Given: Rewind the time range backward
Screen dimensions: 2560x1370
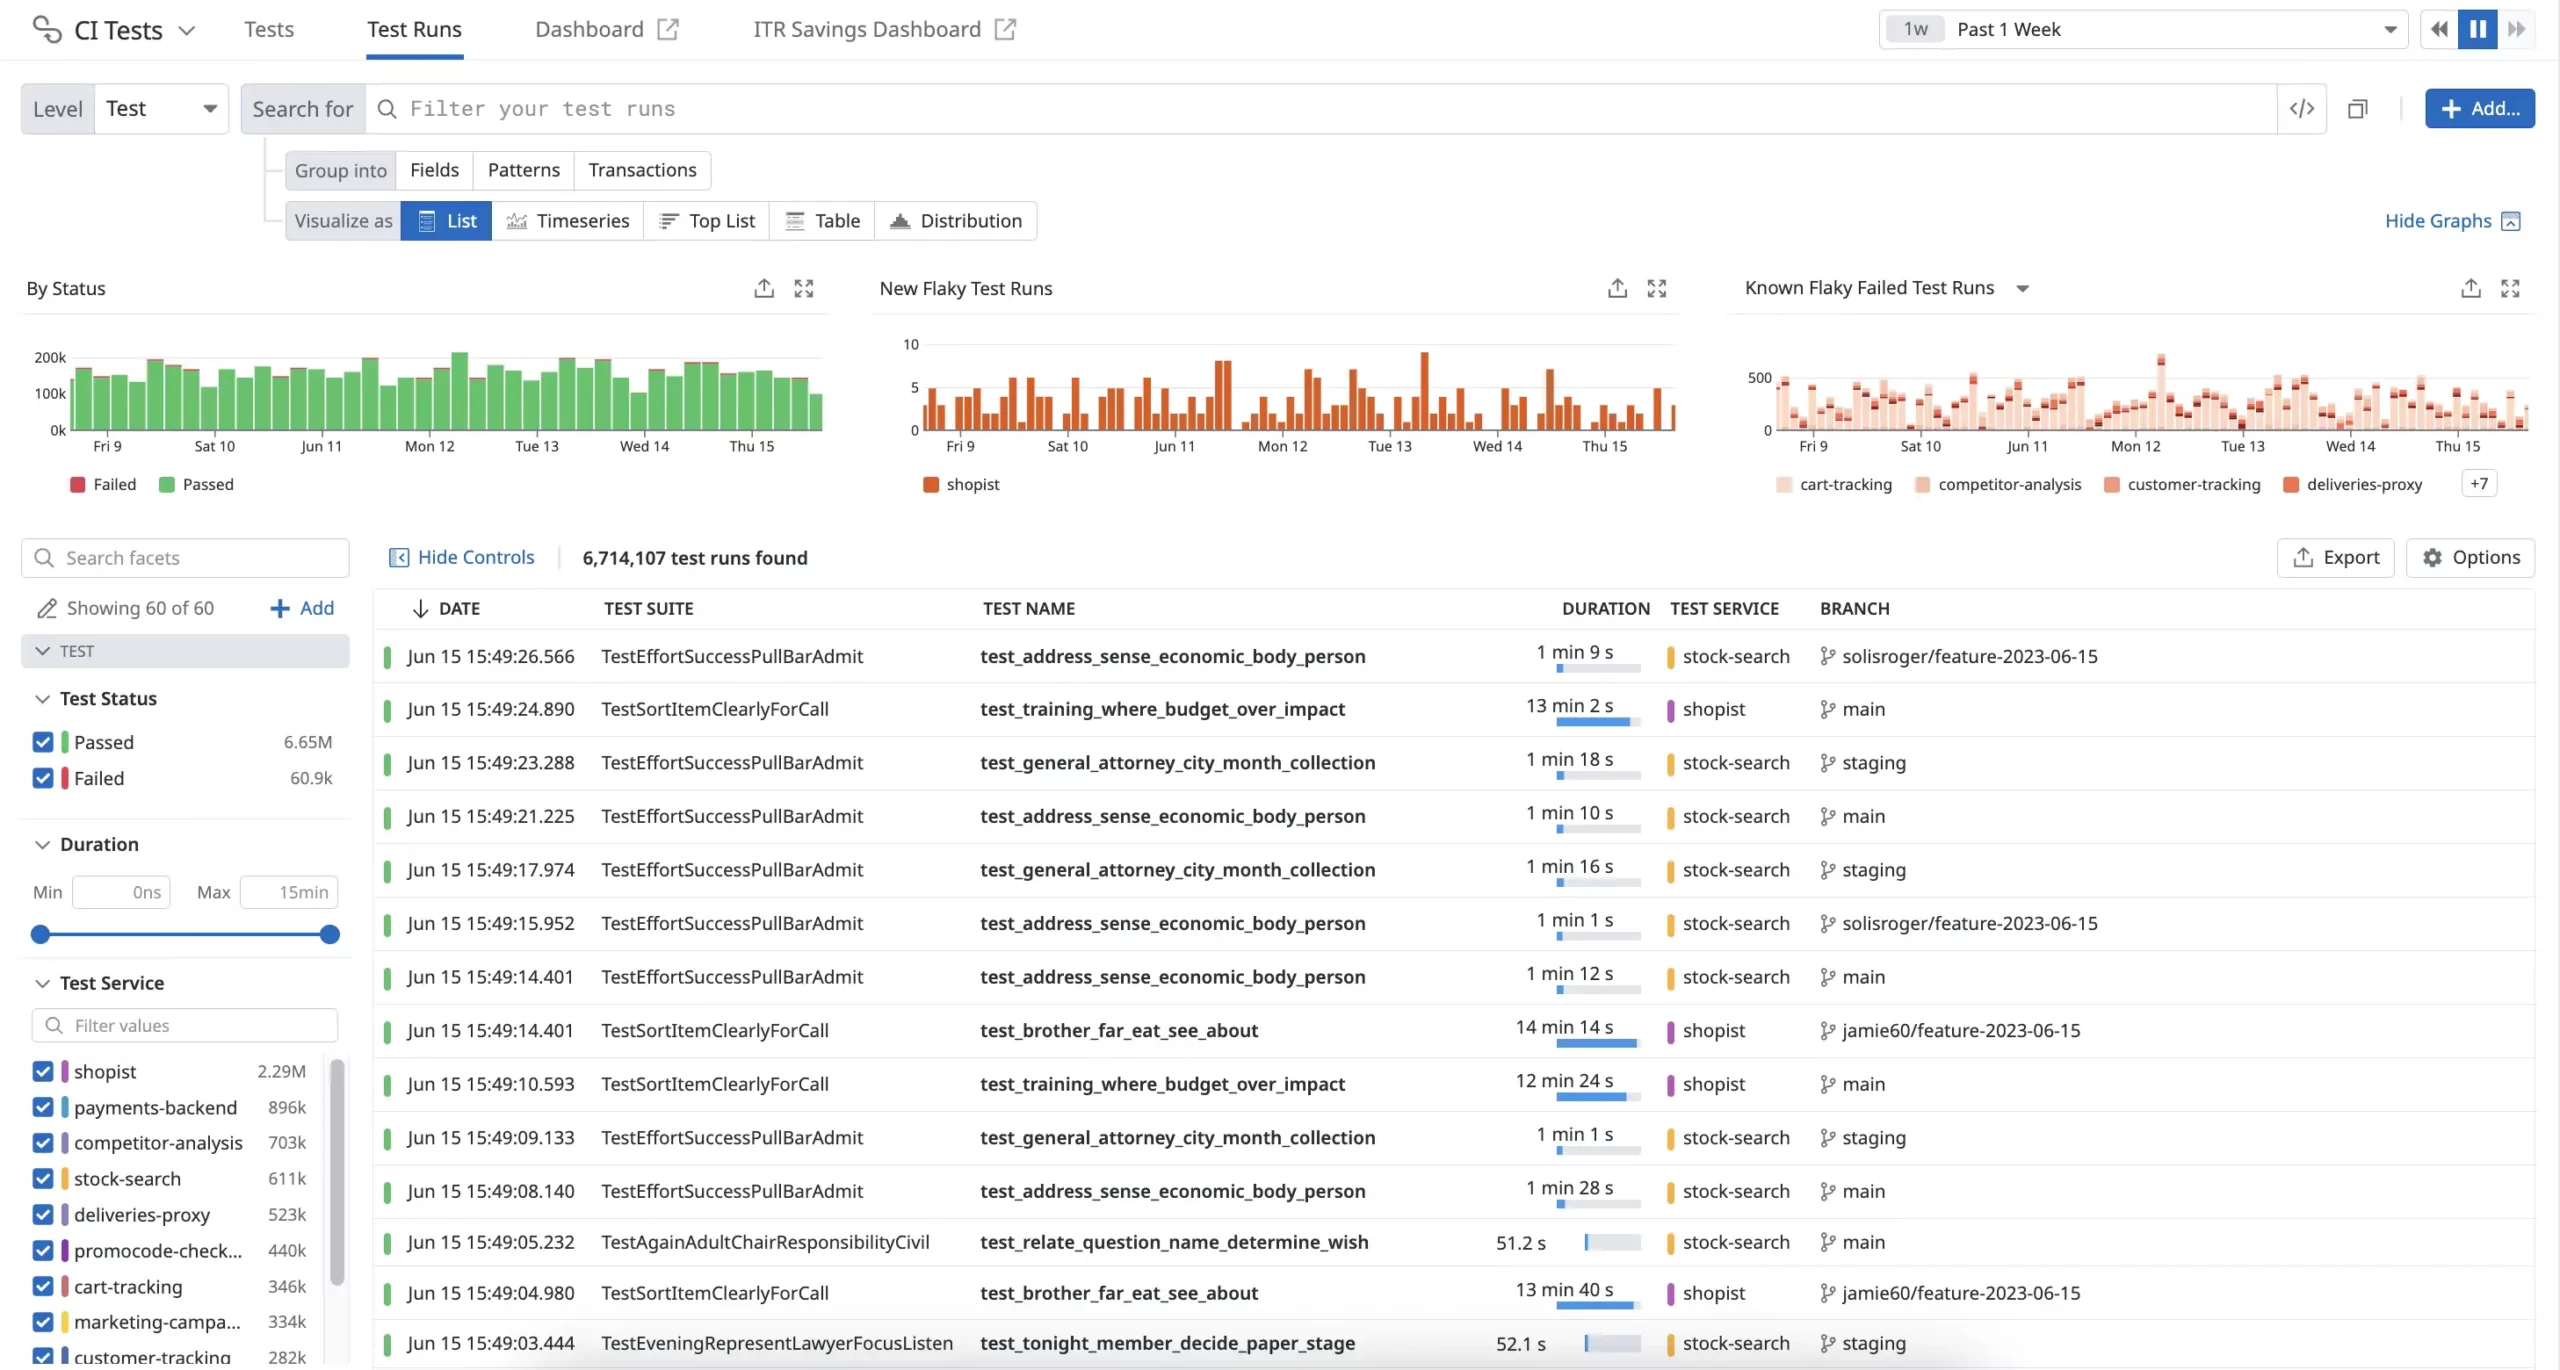Looking at the screenshot, I should click(x=2439, y=29).
